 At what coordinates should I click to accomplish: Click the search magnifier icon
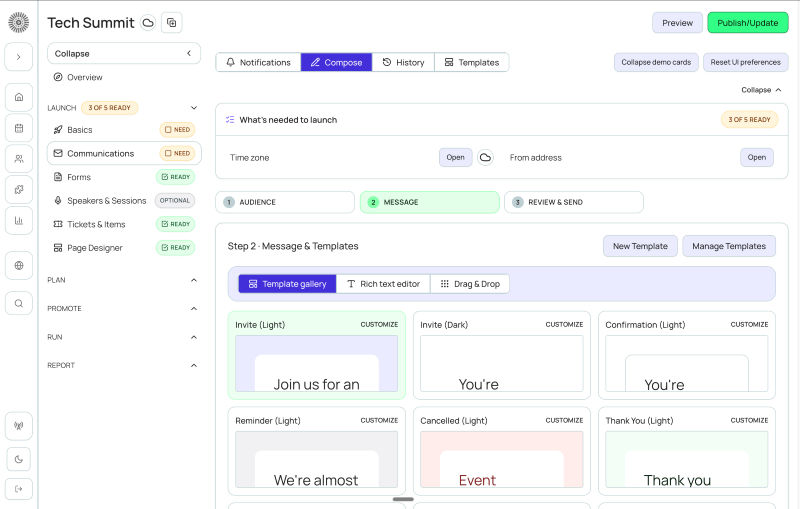(19, 303)
